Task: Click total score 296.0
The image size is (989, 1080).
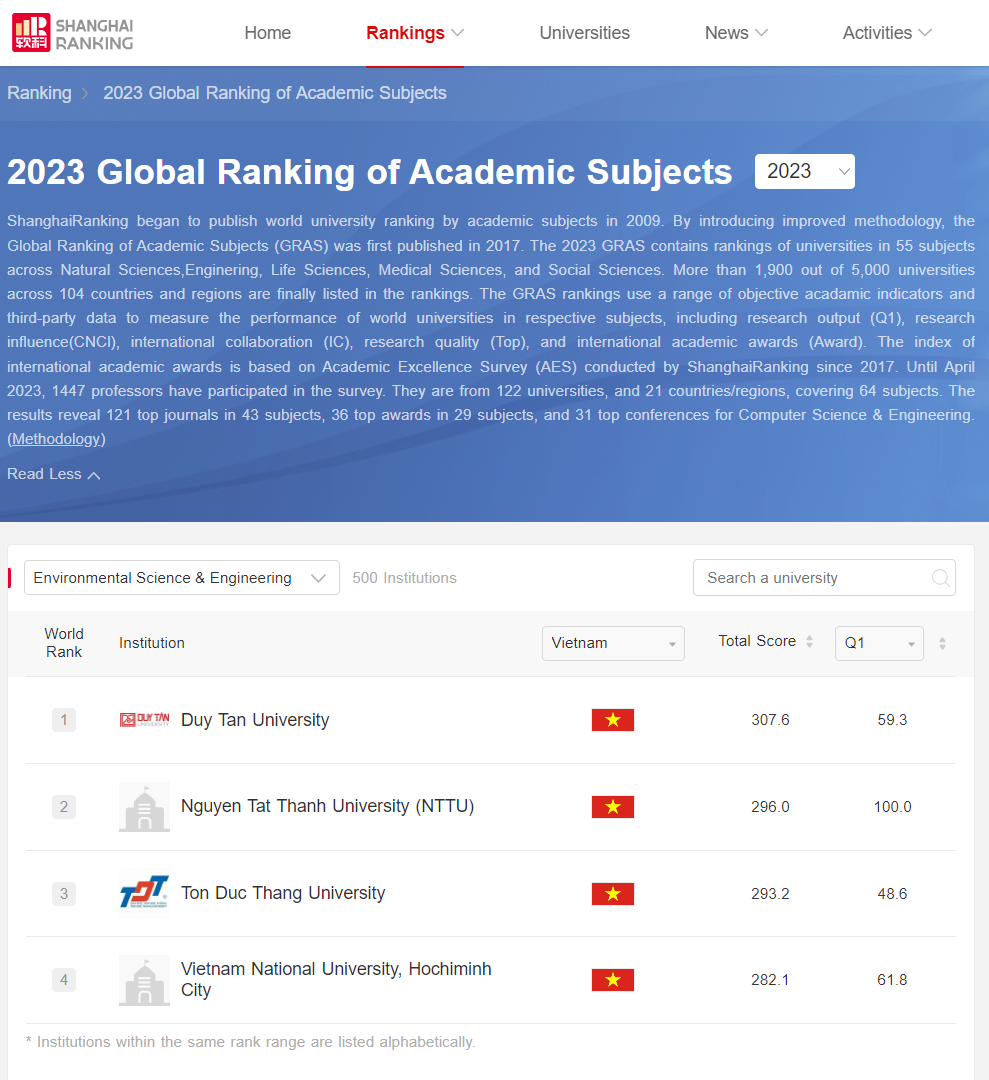Action: [770, 807]
